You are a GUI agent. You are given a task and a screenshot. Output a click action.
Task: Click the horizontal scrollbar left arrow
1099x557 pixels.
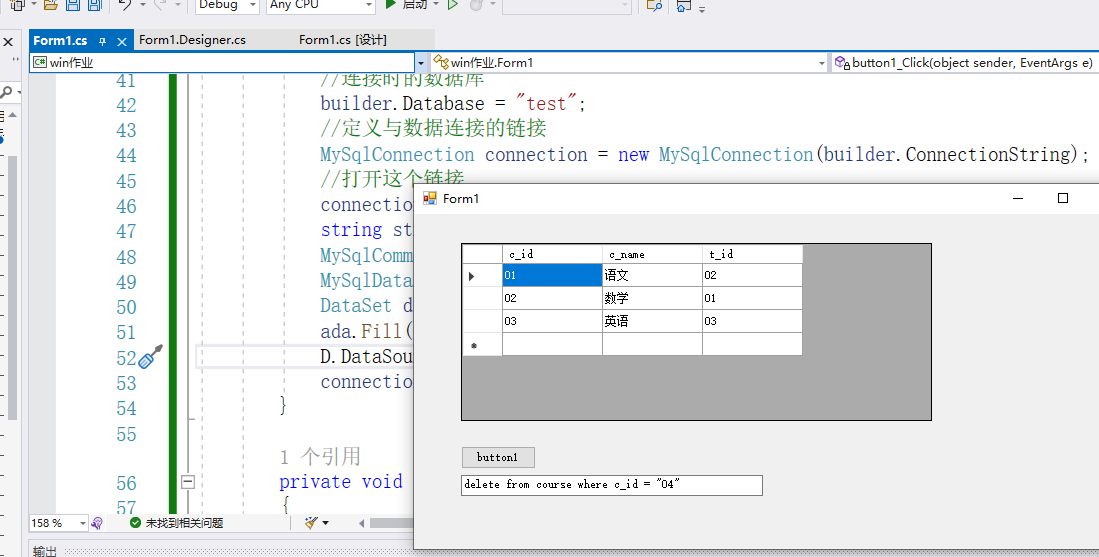(x=362, y=523)
